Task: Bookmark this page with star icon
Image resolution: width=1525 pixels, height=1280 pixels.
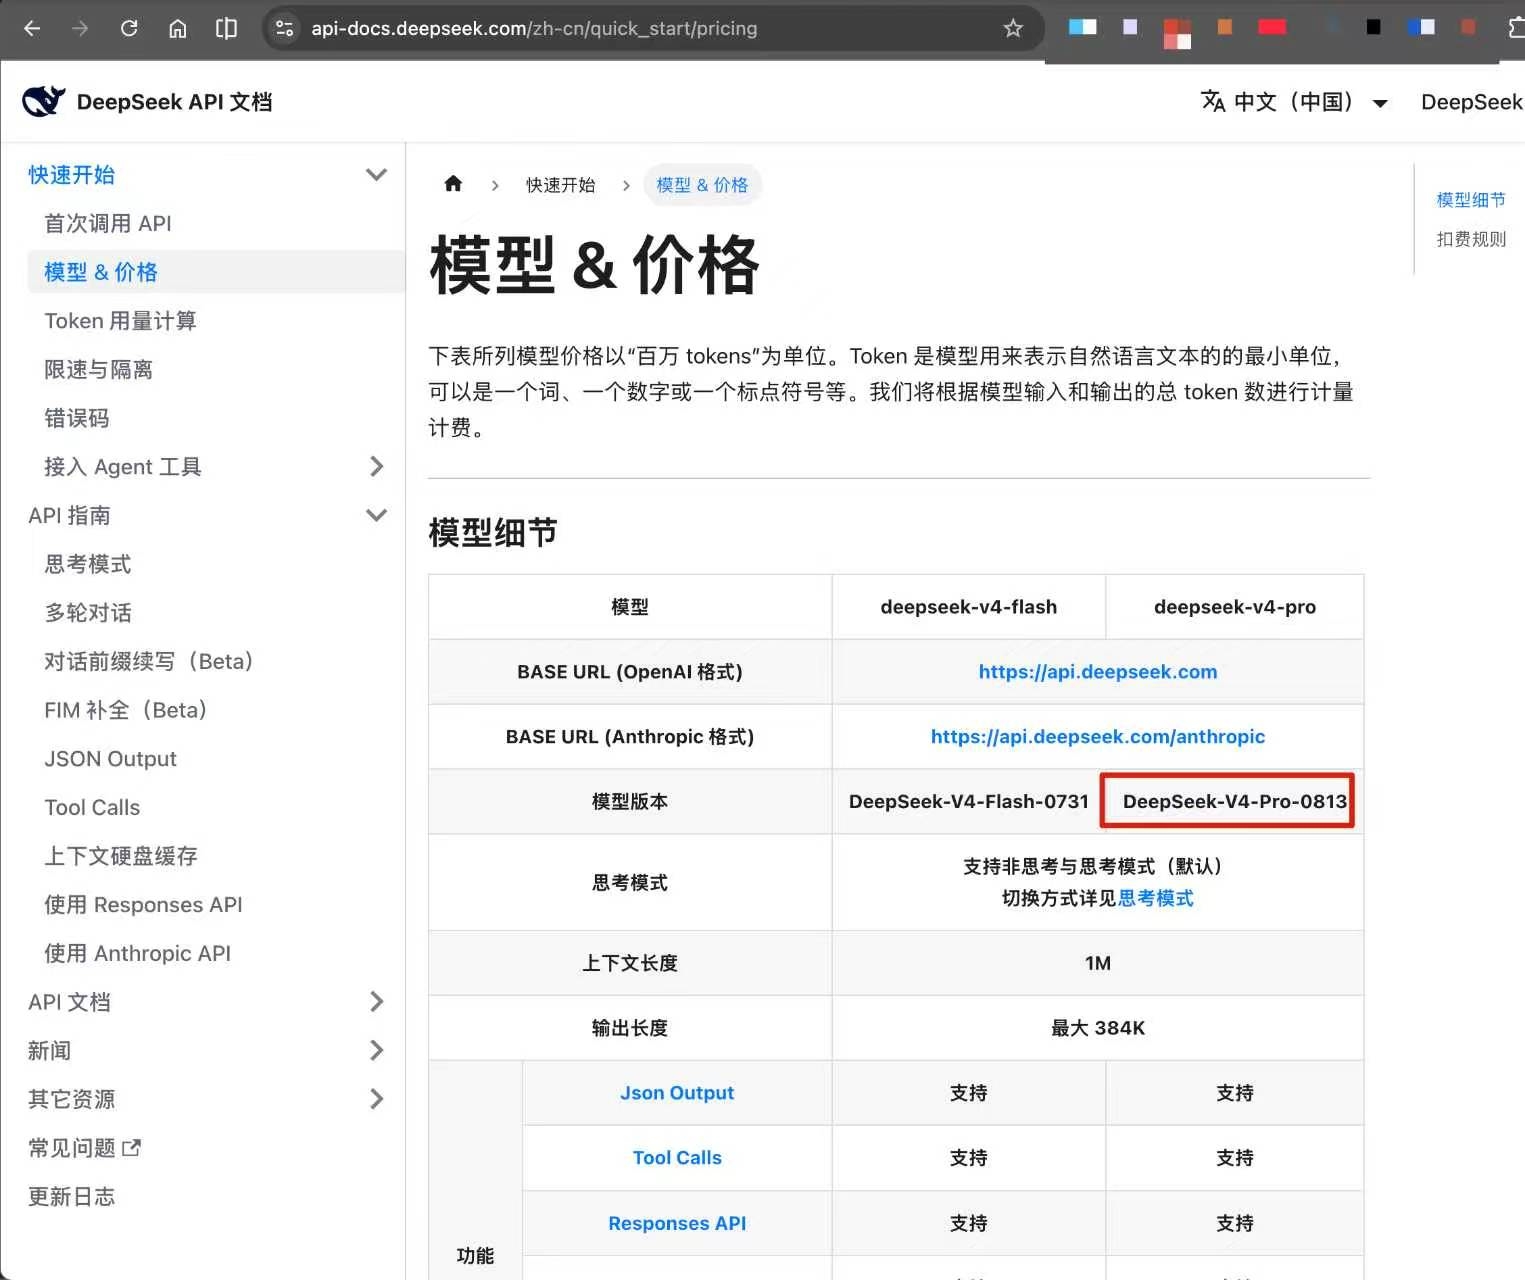Action: click(1013, 28)
